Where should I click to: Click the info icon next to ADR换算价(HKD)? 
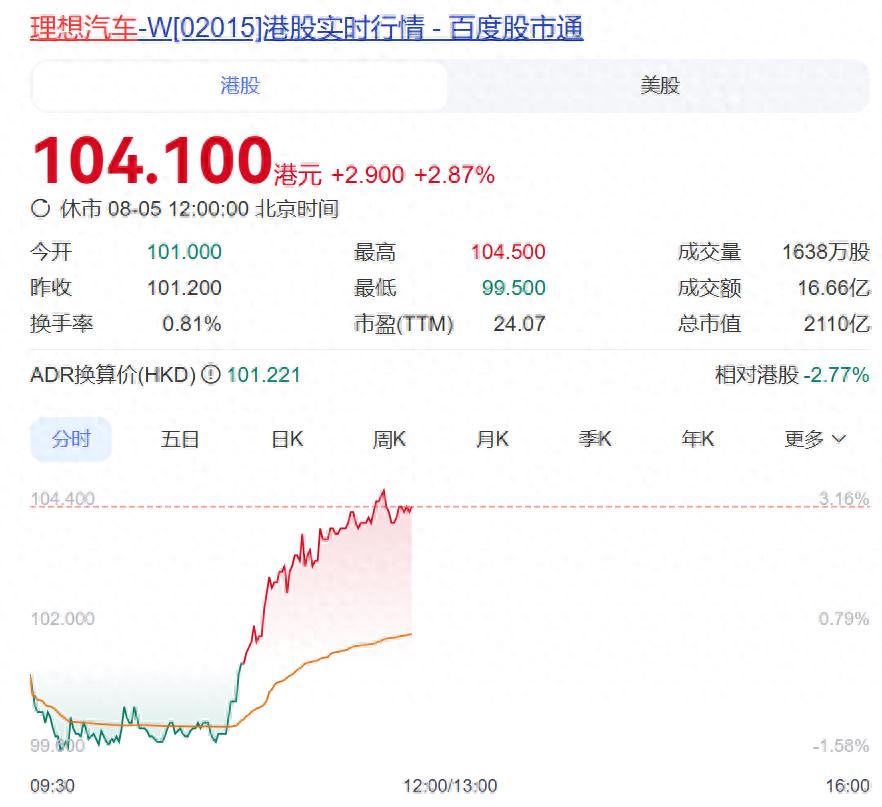[210, 375]
